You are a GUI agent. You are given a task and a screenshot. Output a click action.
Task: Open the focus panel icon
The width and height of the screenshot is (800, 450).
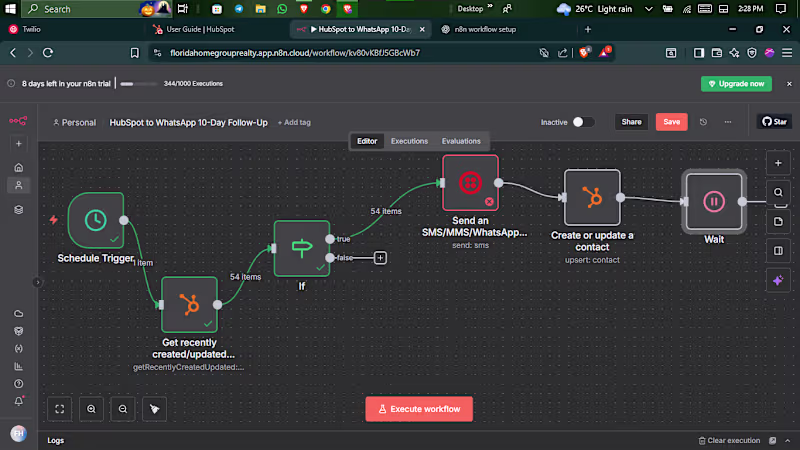coord(778,251)
